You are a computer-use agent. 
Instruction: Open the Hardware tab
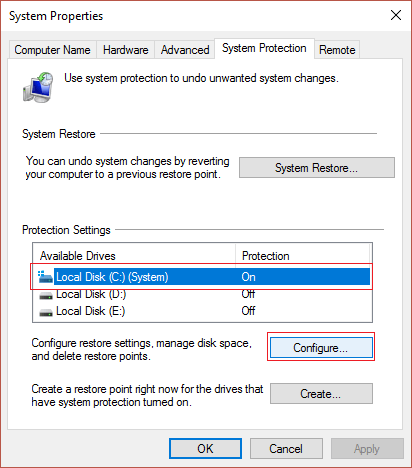click(125, 50)
